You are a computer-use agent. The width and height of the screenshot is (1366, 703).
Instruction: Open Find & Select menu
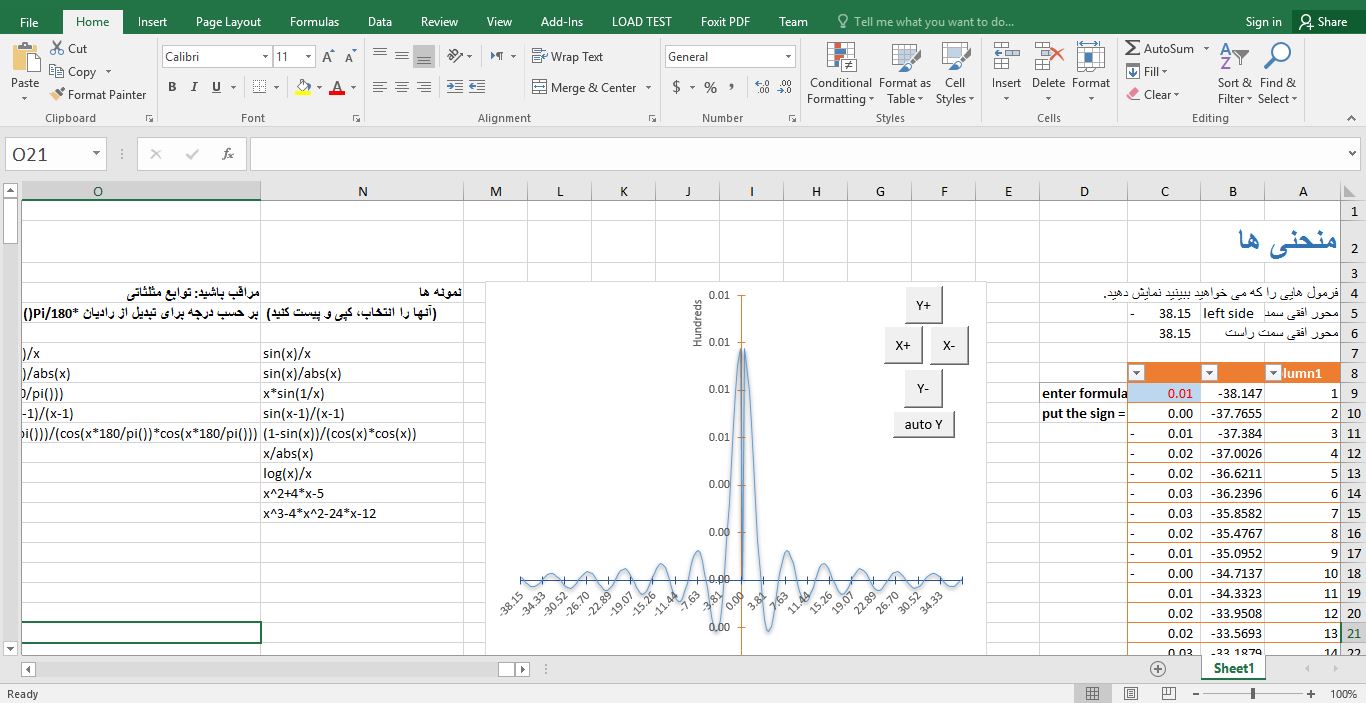[1277, 73]
